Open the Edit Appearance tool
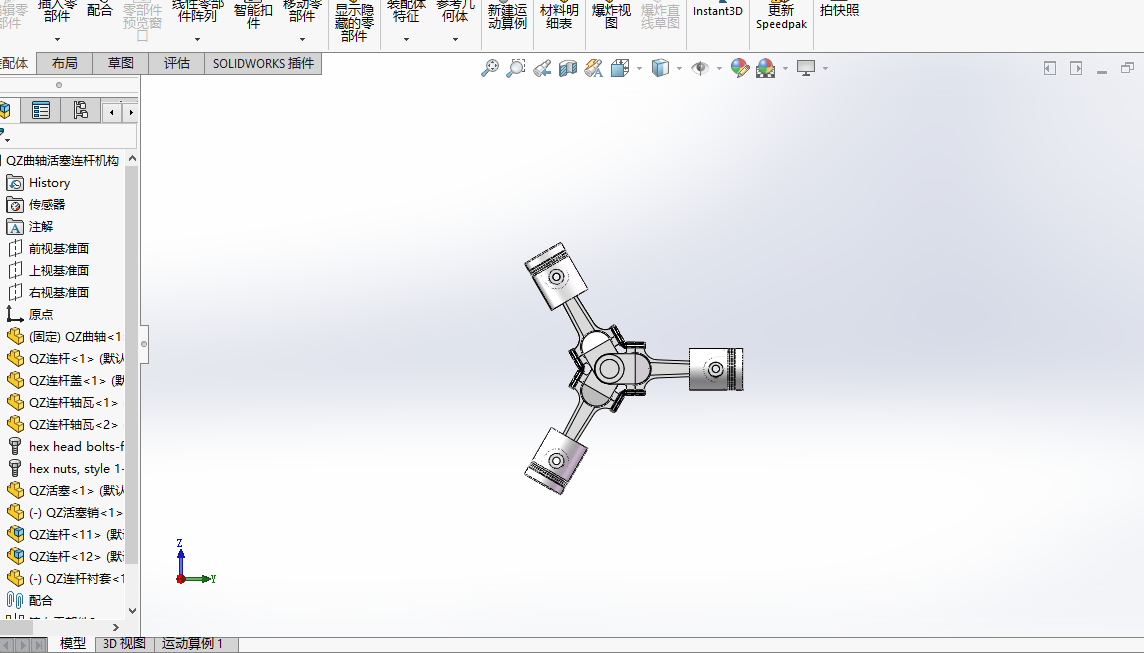 click(740, 68)
